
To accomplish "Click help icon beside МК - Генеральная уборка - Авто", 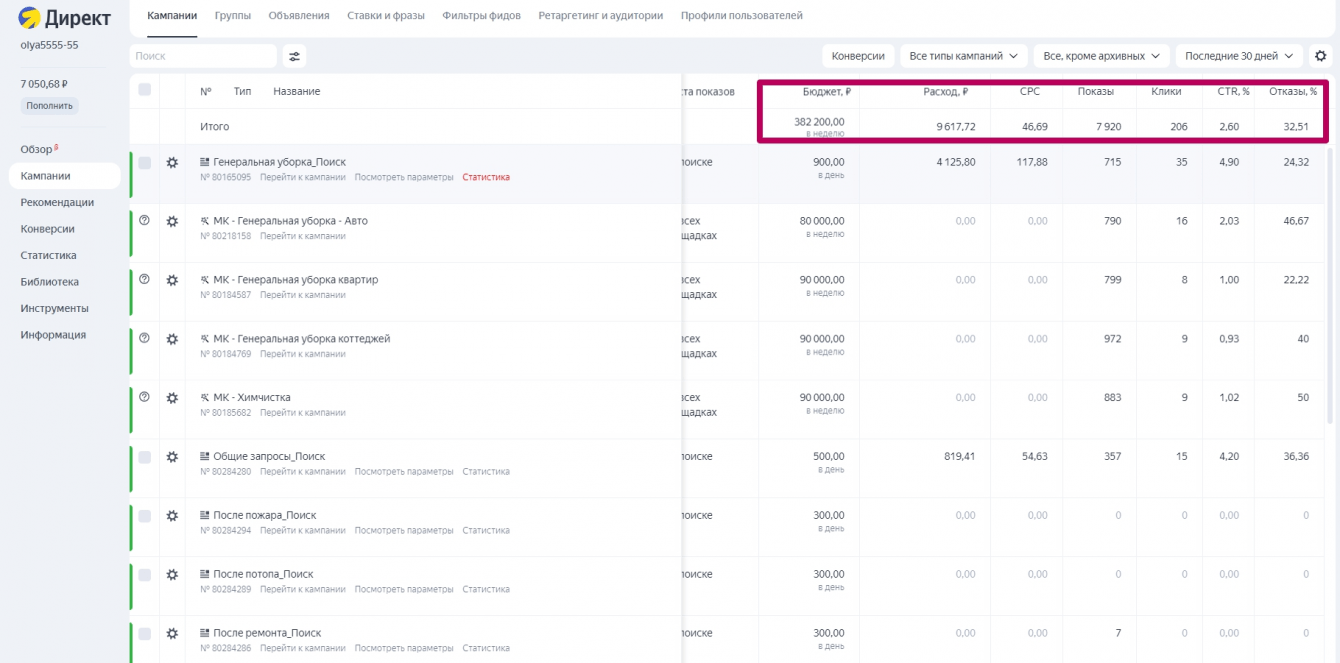I will [x=144, y=221].
